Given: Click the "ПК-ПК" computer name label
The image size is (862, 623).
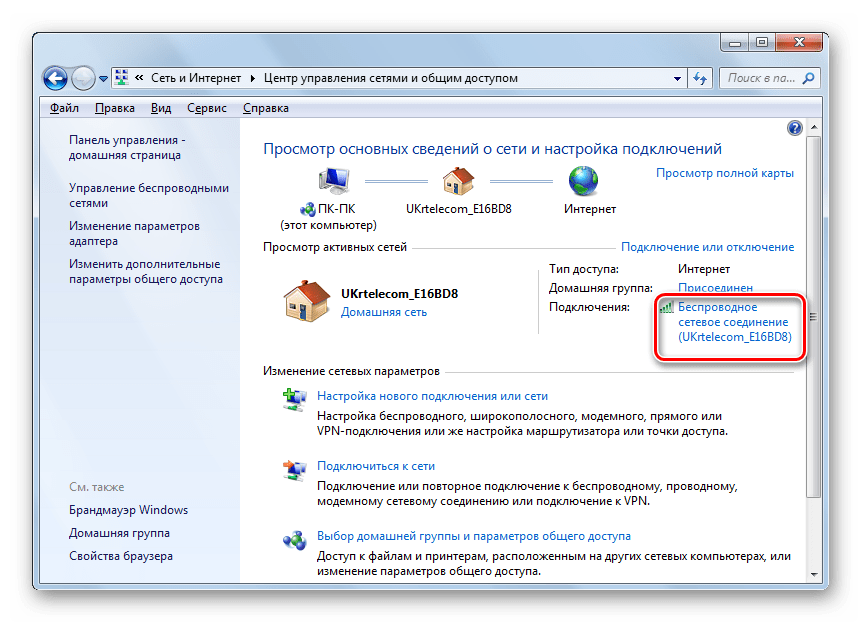Looking at the screenshot, I should click(336, 209).
